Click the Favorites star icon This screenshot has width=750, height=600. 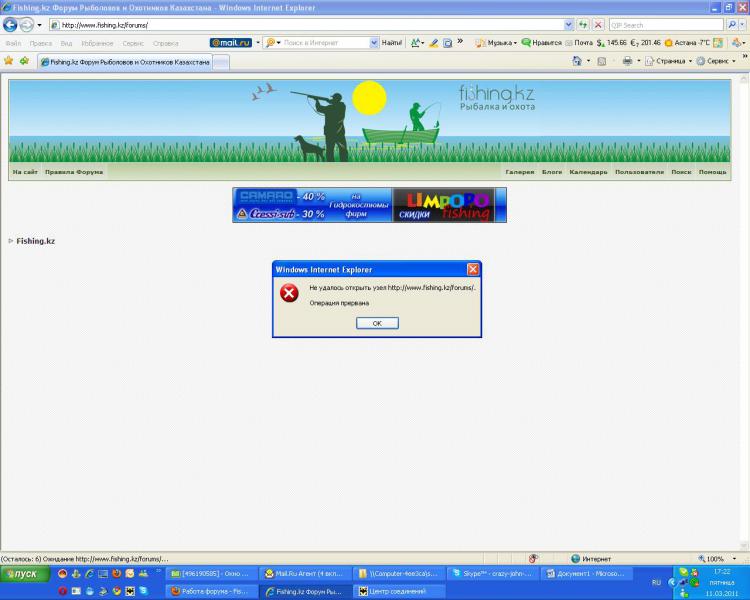[x=9, y=61]
